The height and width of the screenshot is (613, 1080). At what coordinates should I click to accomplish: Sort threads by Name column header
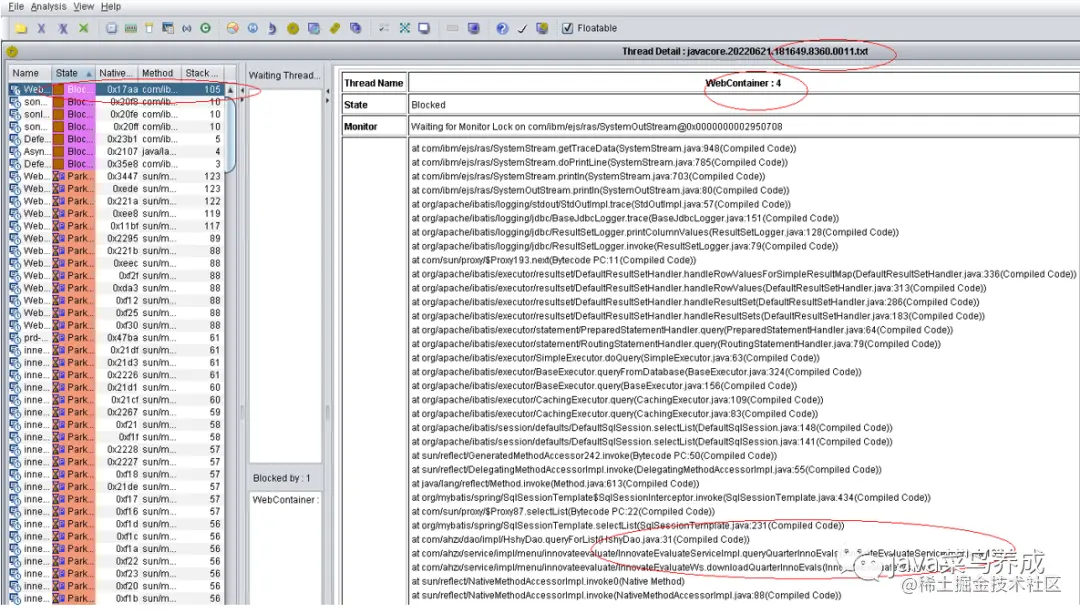pyautogui.click(x=29, y=73)
